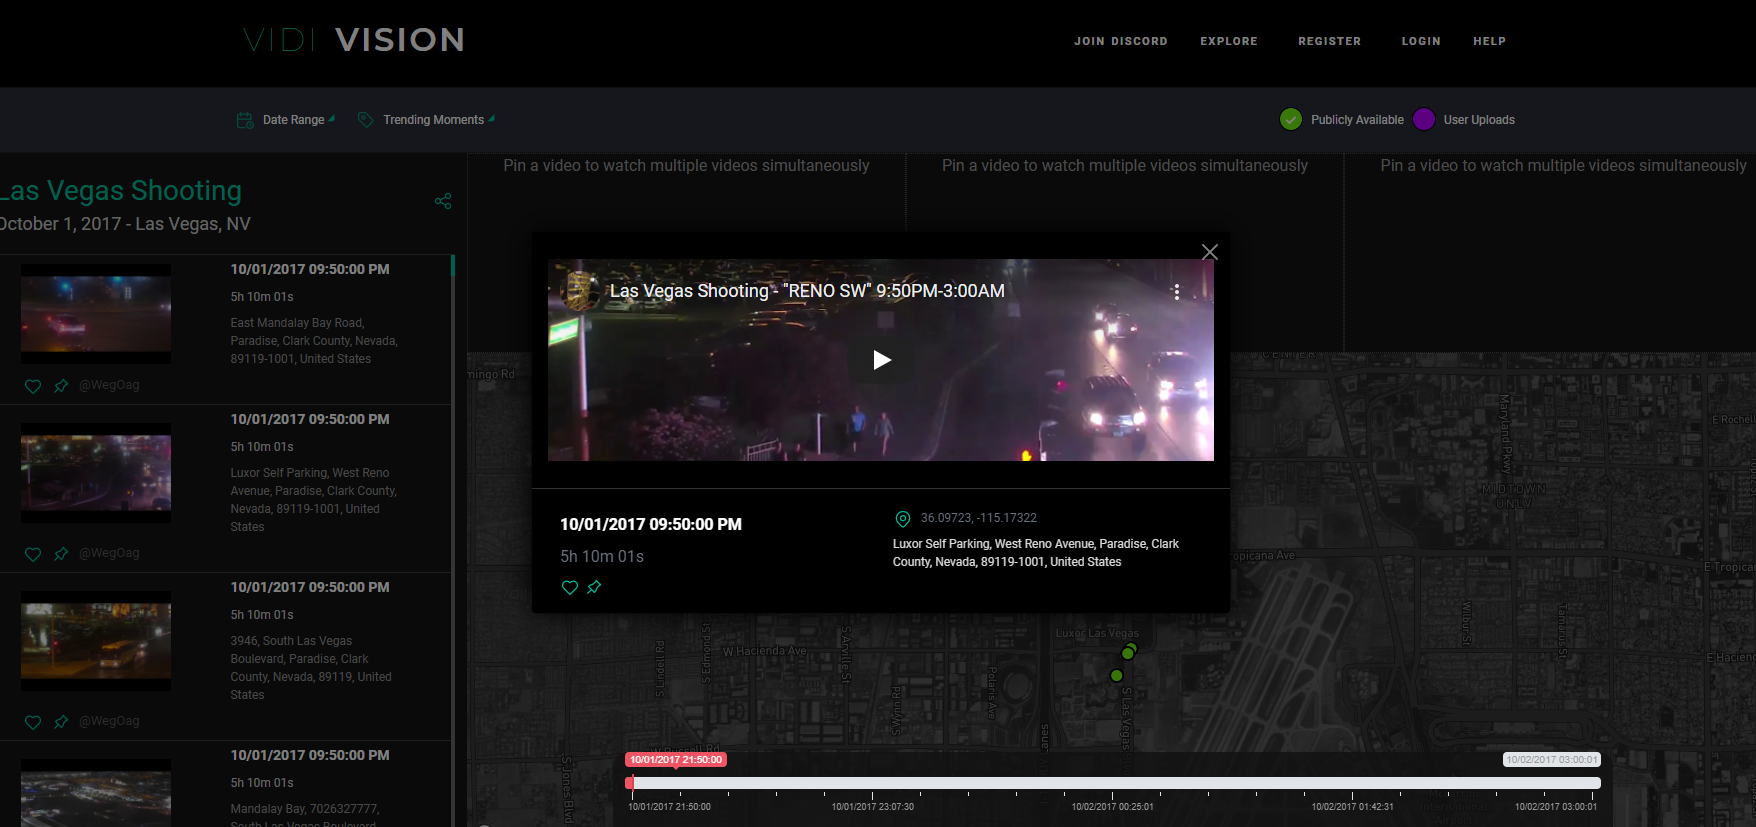Viewport: 1756px width, 827px height.
Task: Click the coordinates 36.09723, -115.17322
Action: (x=979, y=518)
